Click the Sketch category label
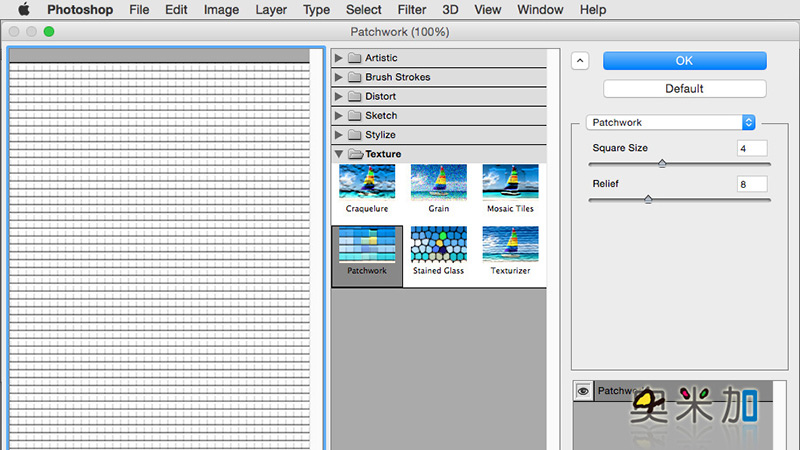 (x=381, y=116)
